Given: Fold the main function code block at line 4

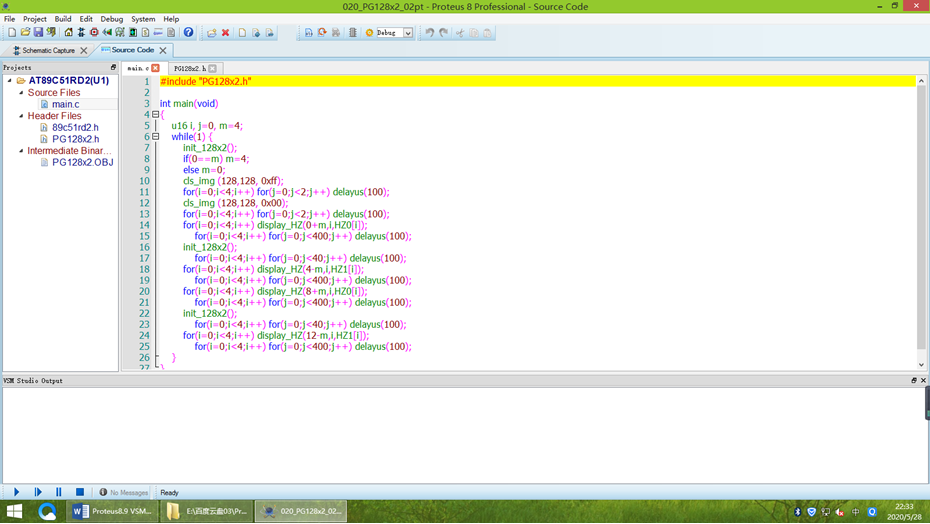Looking at the screenshot, I should click(155, 115).
